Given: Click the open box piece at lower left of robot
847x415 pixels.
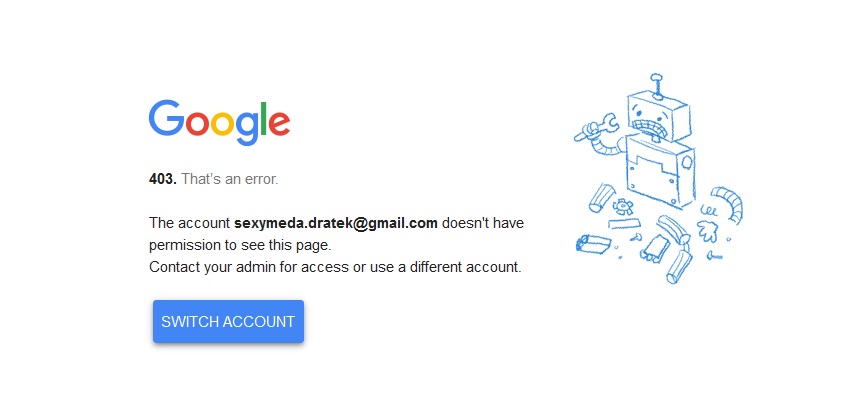Looking at the screenshot, I should (x=593, y=243).
